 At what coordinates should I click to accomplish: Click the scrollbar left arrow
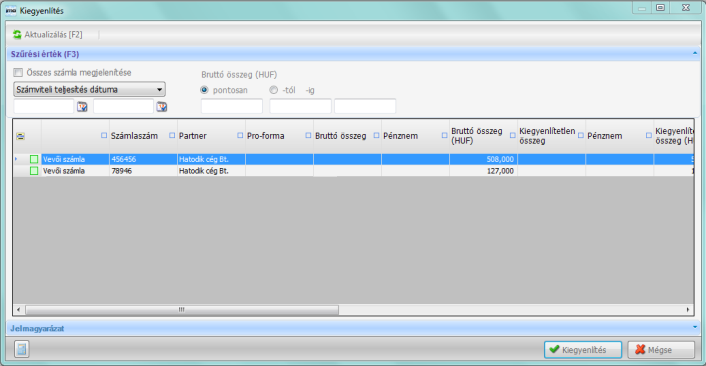[18, 310]
